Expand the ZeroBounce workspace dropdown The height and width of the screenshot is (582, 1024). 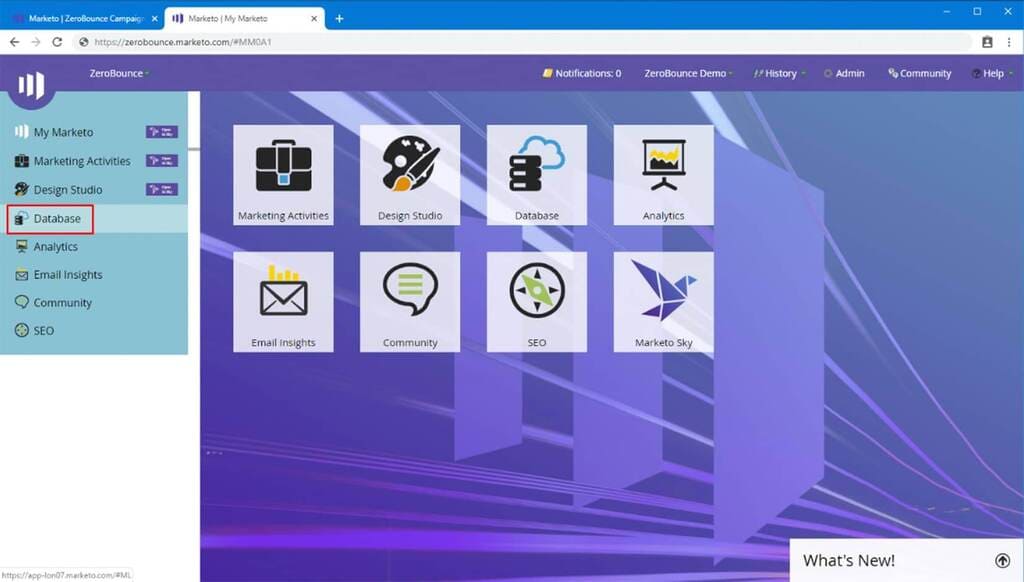(120, 73)
